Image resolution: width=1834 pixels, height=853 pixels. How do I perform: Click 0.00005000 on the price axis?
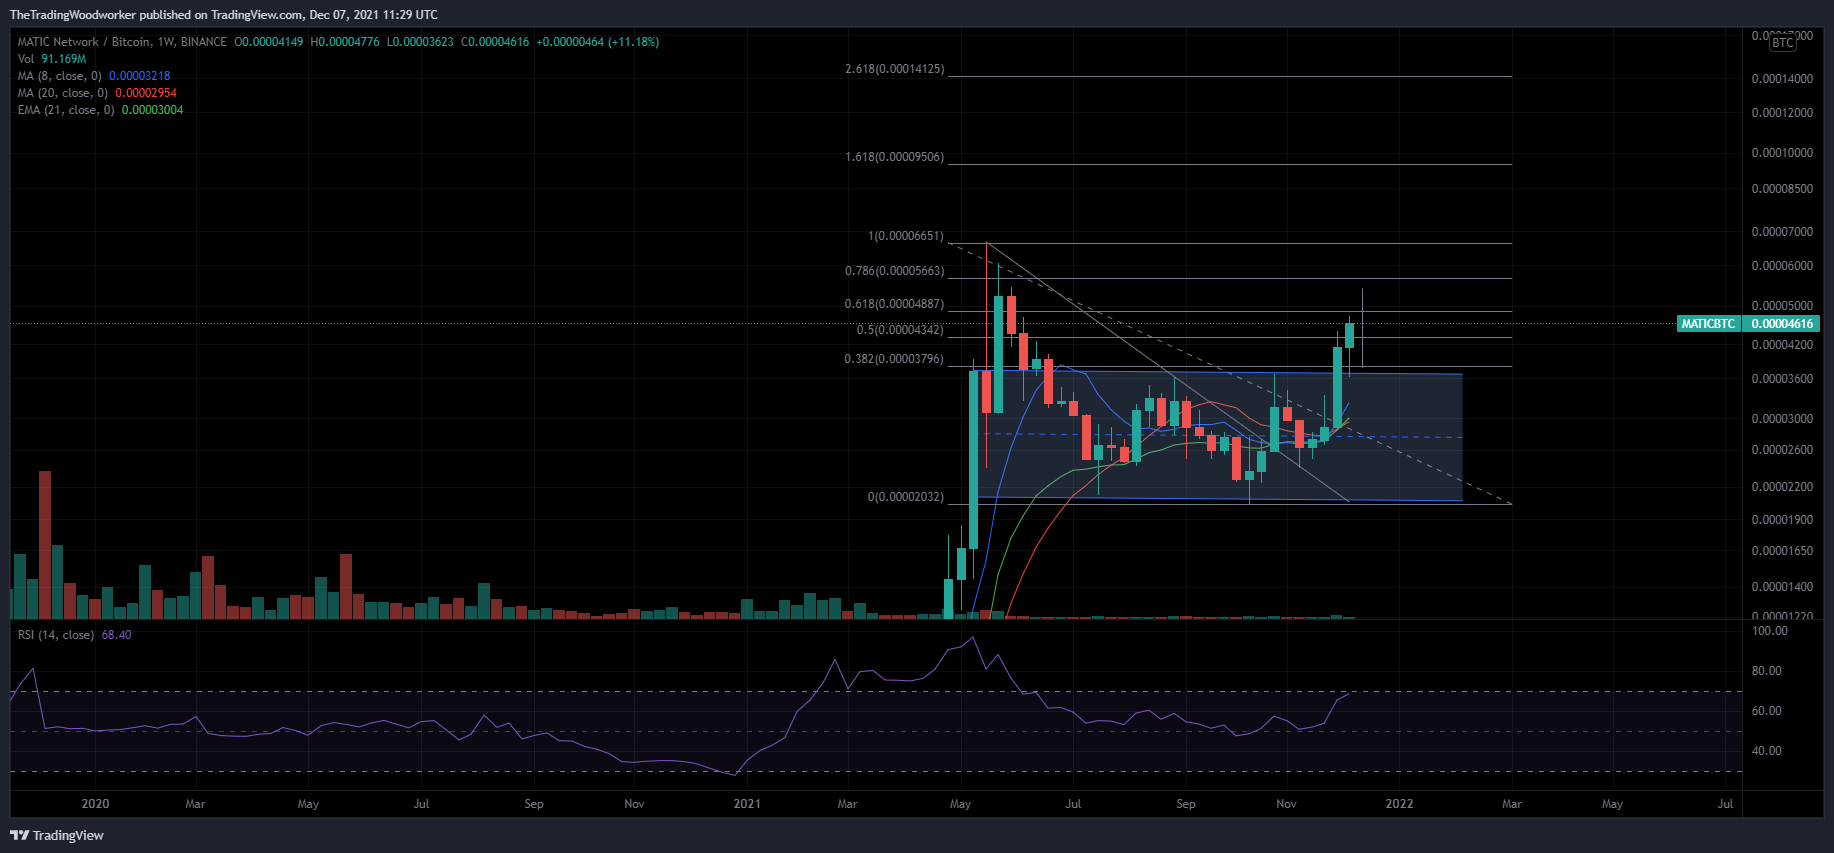coord(1782,306)
